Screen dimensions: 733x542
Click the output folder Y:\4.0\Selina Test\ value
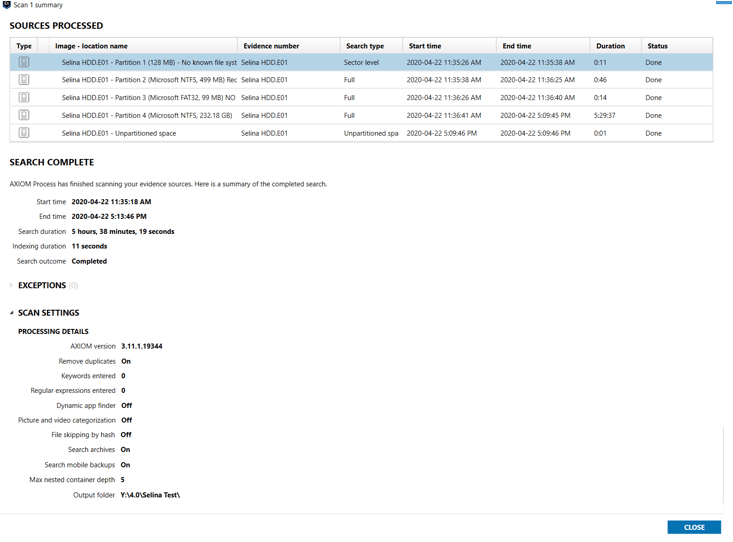coord(150,495)
